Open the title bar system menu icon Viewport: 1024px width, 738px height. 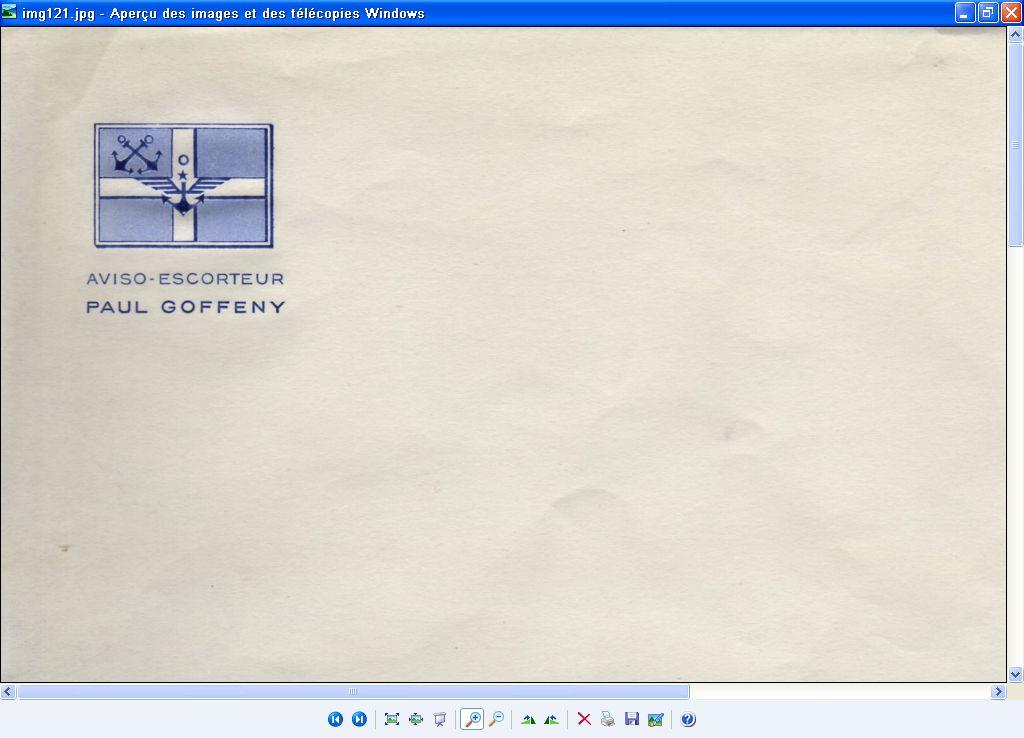pos(10,13)
